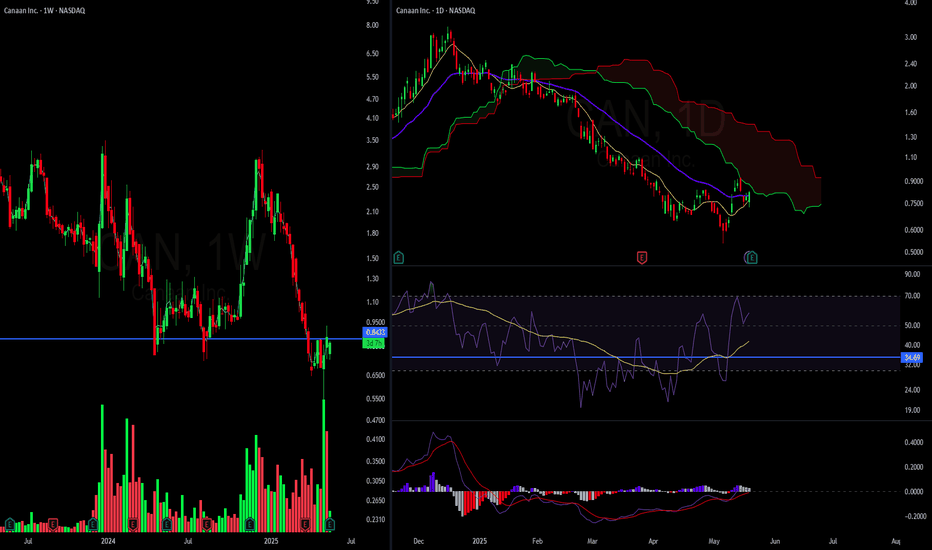
Task: Click the May label on daily time axis
Action: click(714, 541)
